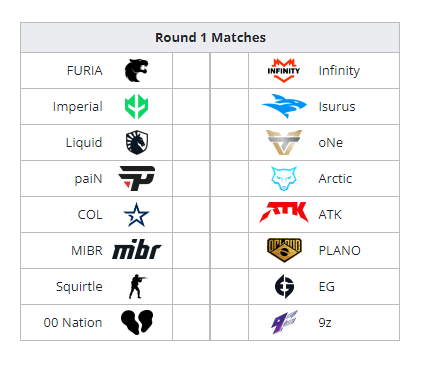The image size is (424, 370).
Task: Select the Team Liquid horse shield logo
Action: [x=137, y=142]
